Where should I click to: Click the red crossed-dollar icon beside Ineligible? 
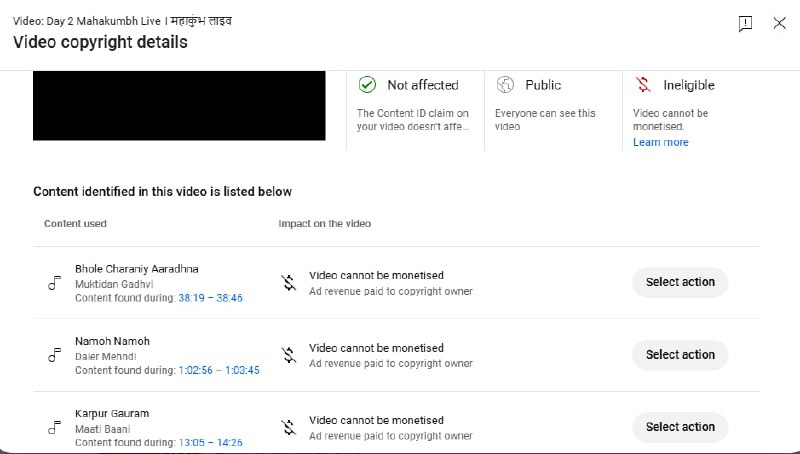643,84
